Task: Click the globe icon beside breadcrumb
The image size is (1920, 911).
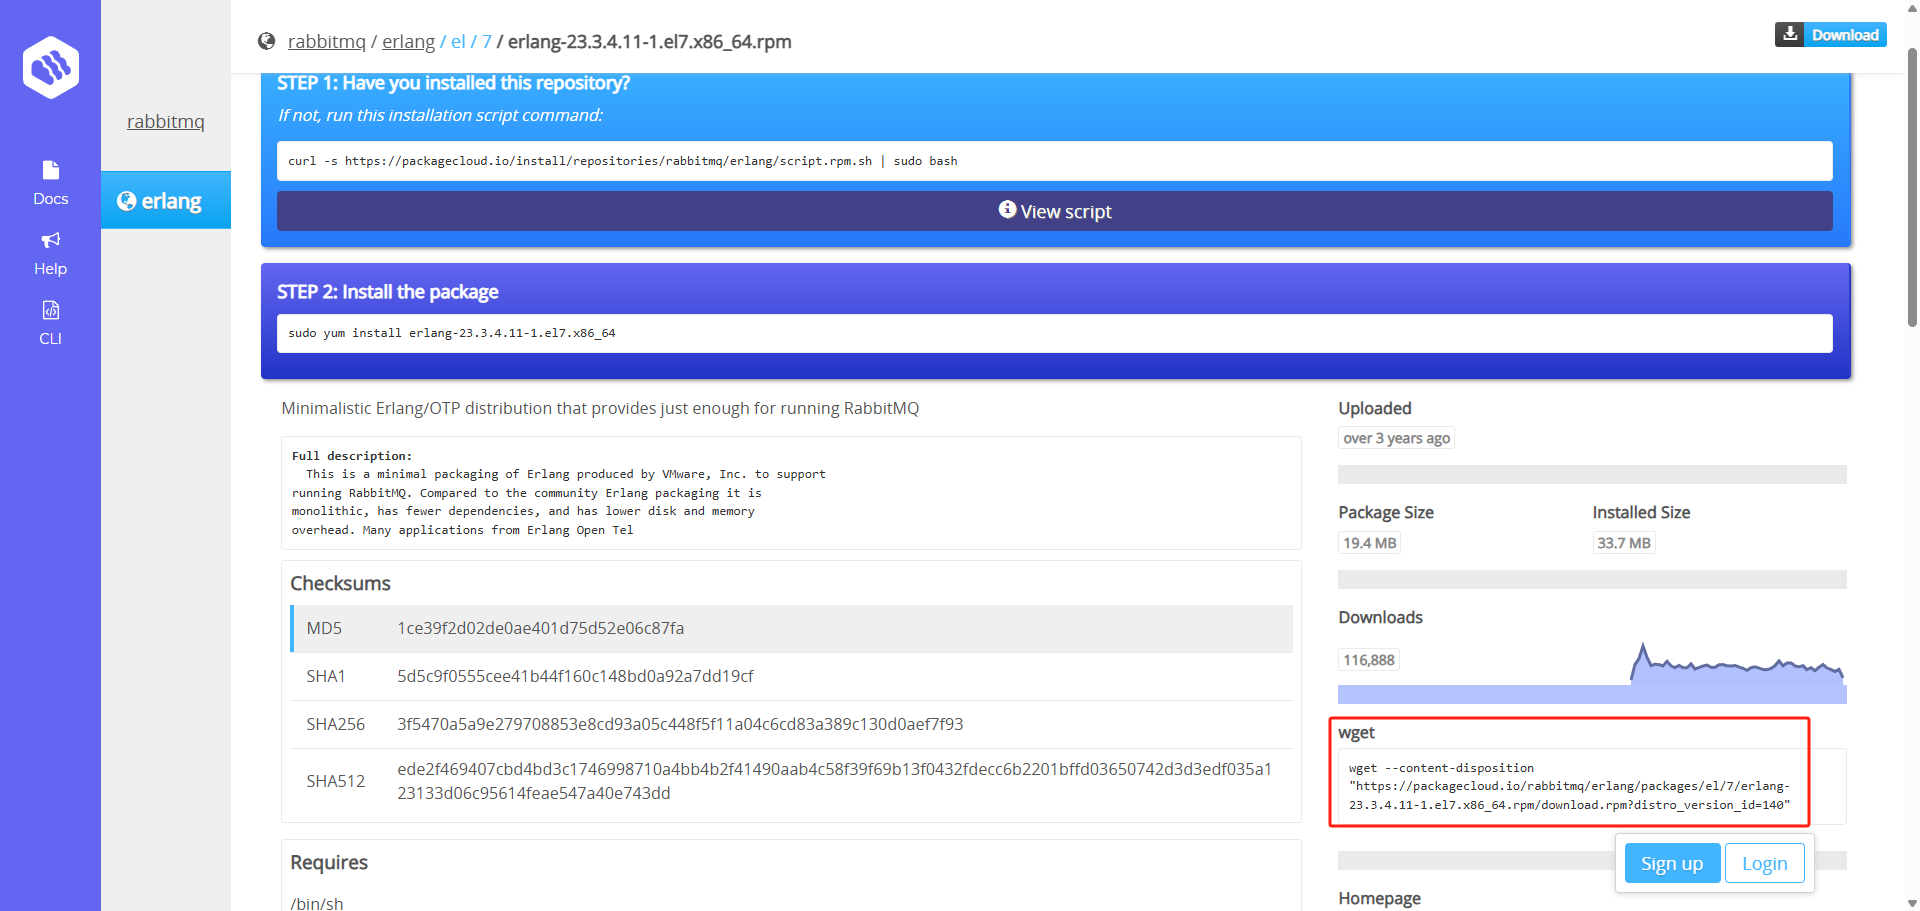Action: coord(266,41)
